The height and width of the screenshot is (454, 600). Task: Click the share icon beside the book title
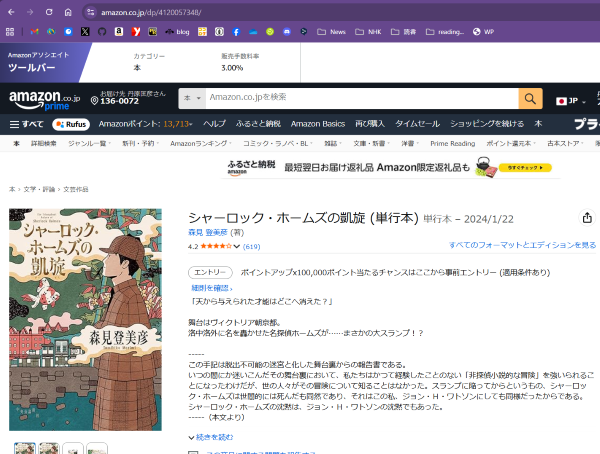point(587,218)
